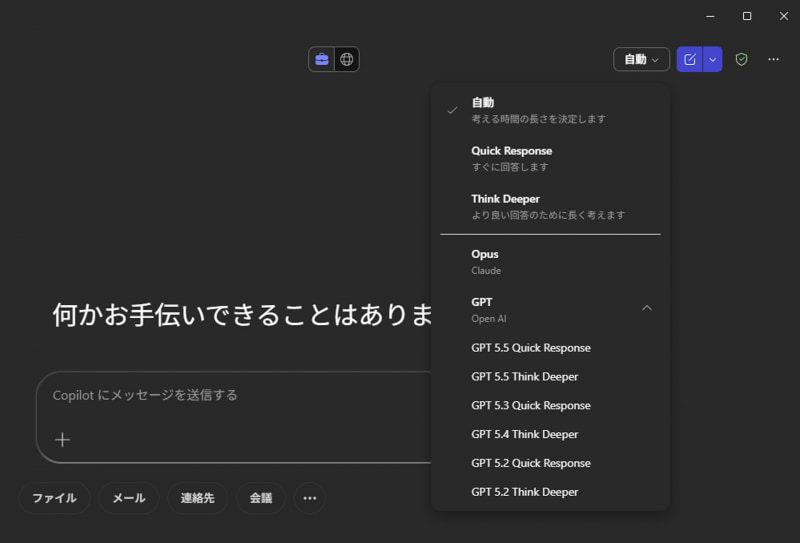This screenshot has width=800, height=543.
Task: Open the top-right more options menu
Action: click(773, 59)
